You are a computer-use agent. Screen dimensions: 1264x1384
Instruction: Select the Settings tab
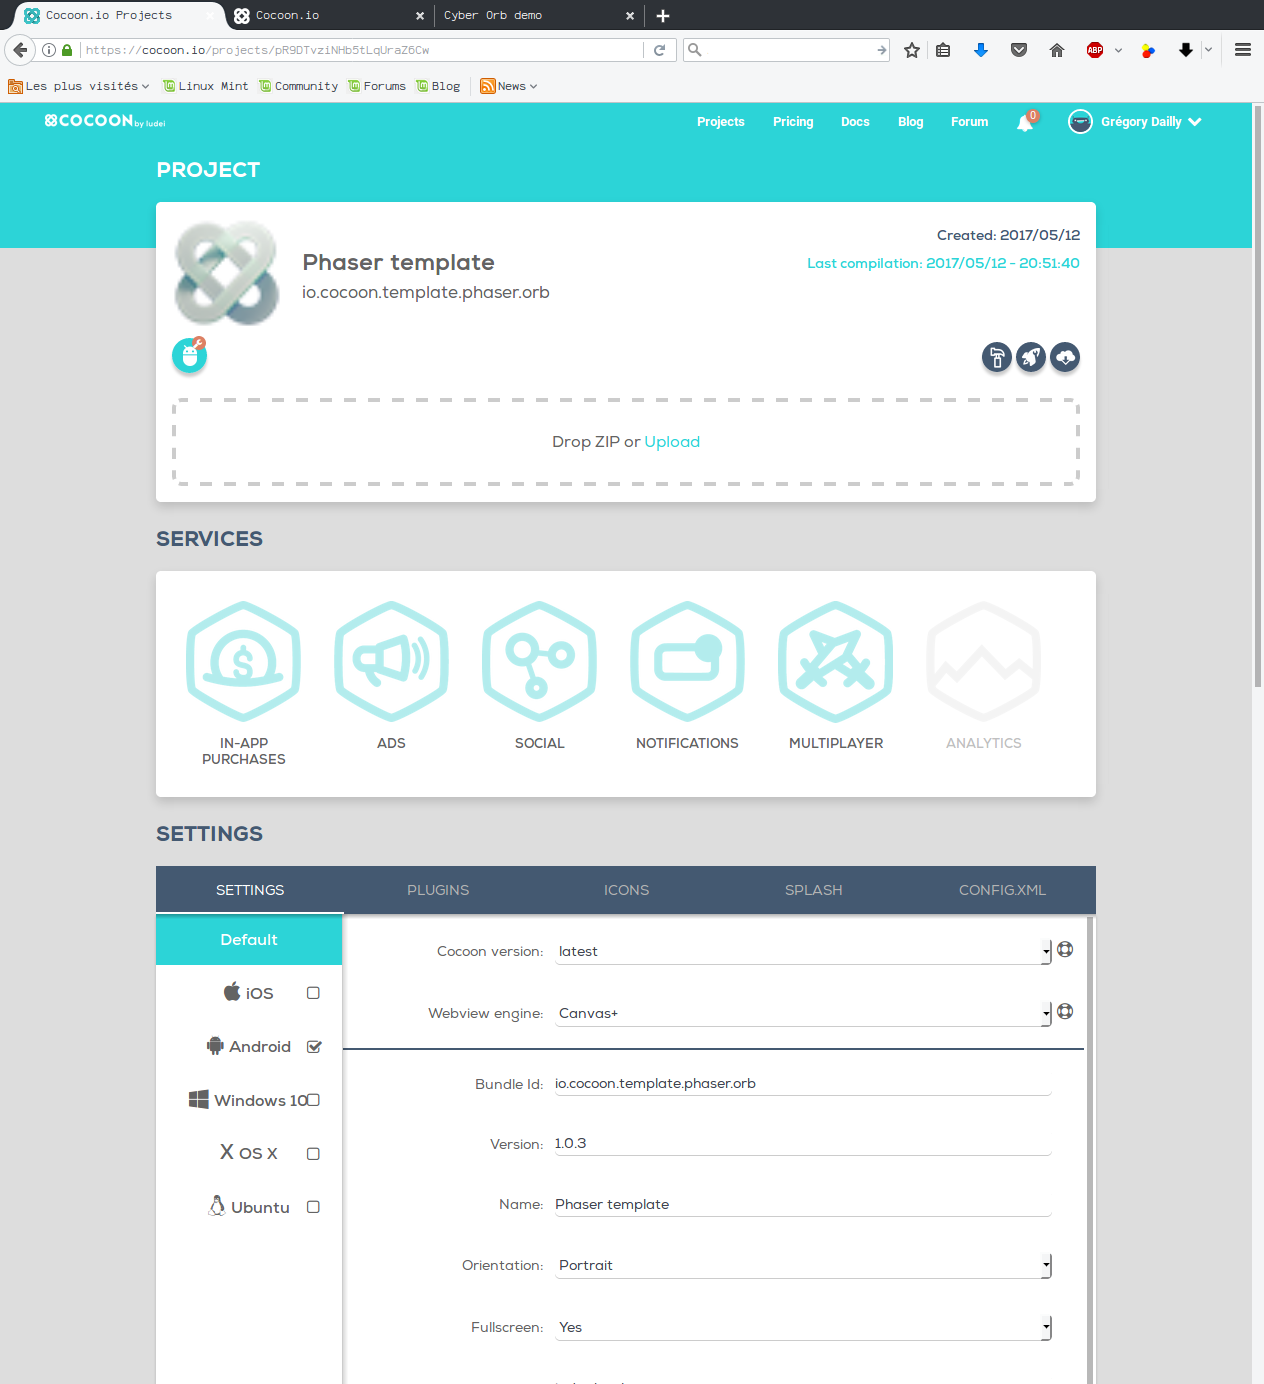point(250,890)
